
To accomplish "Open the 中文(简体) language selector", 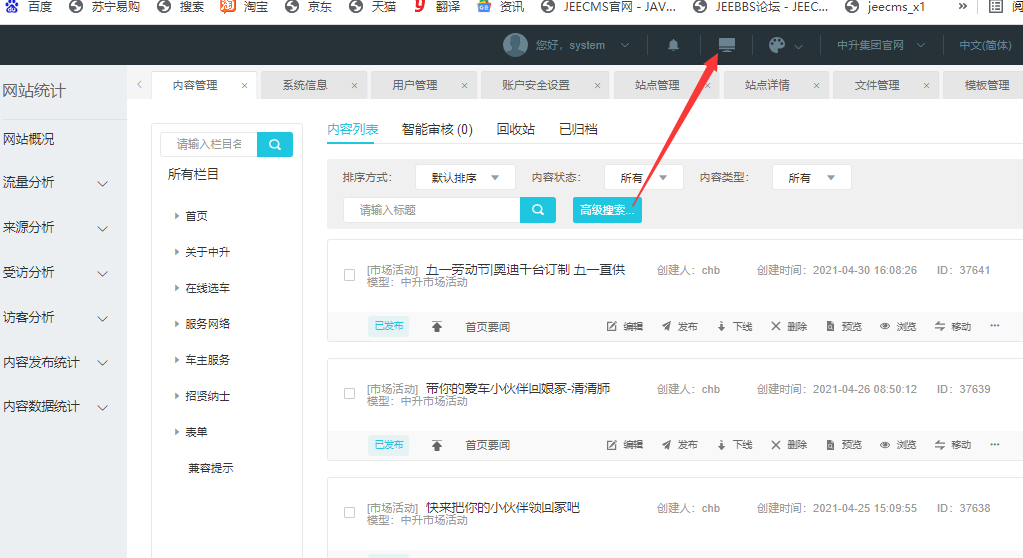I will pos(985,45).
